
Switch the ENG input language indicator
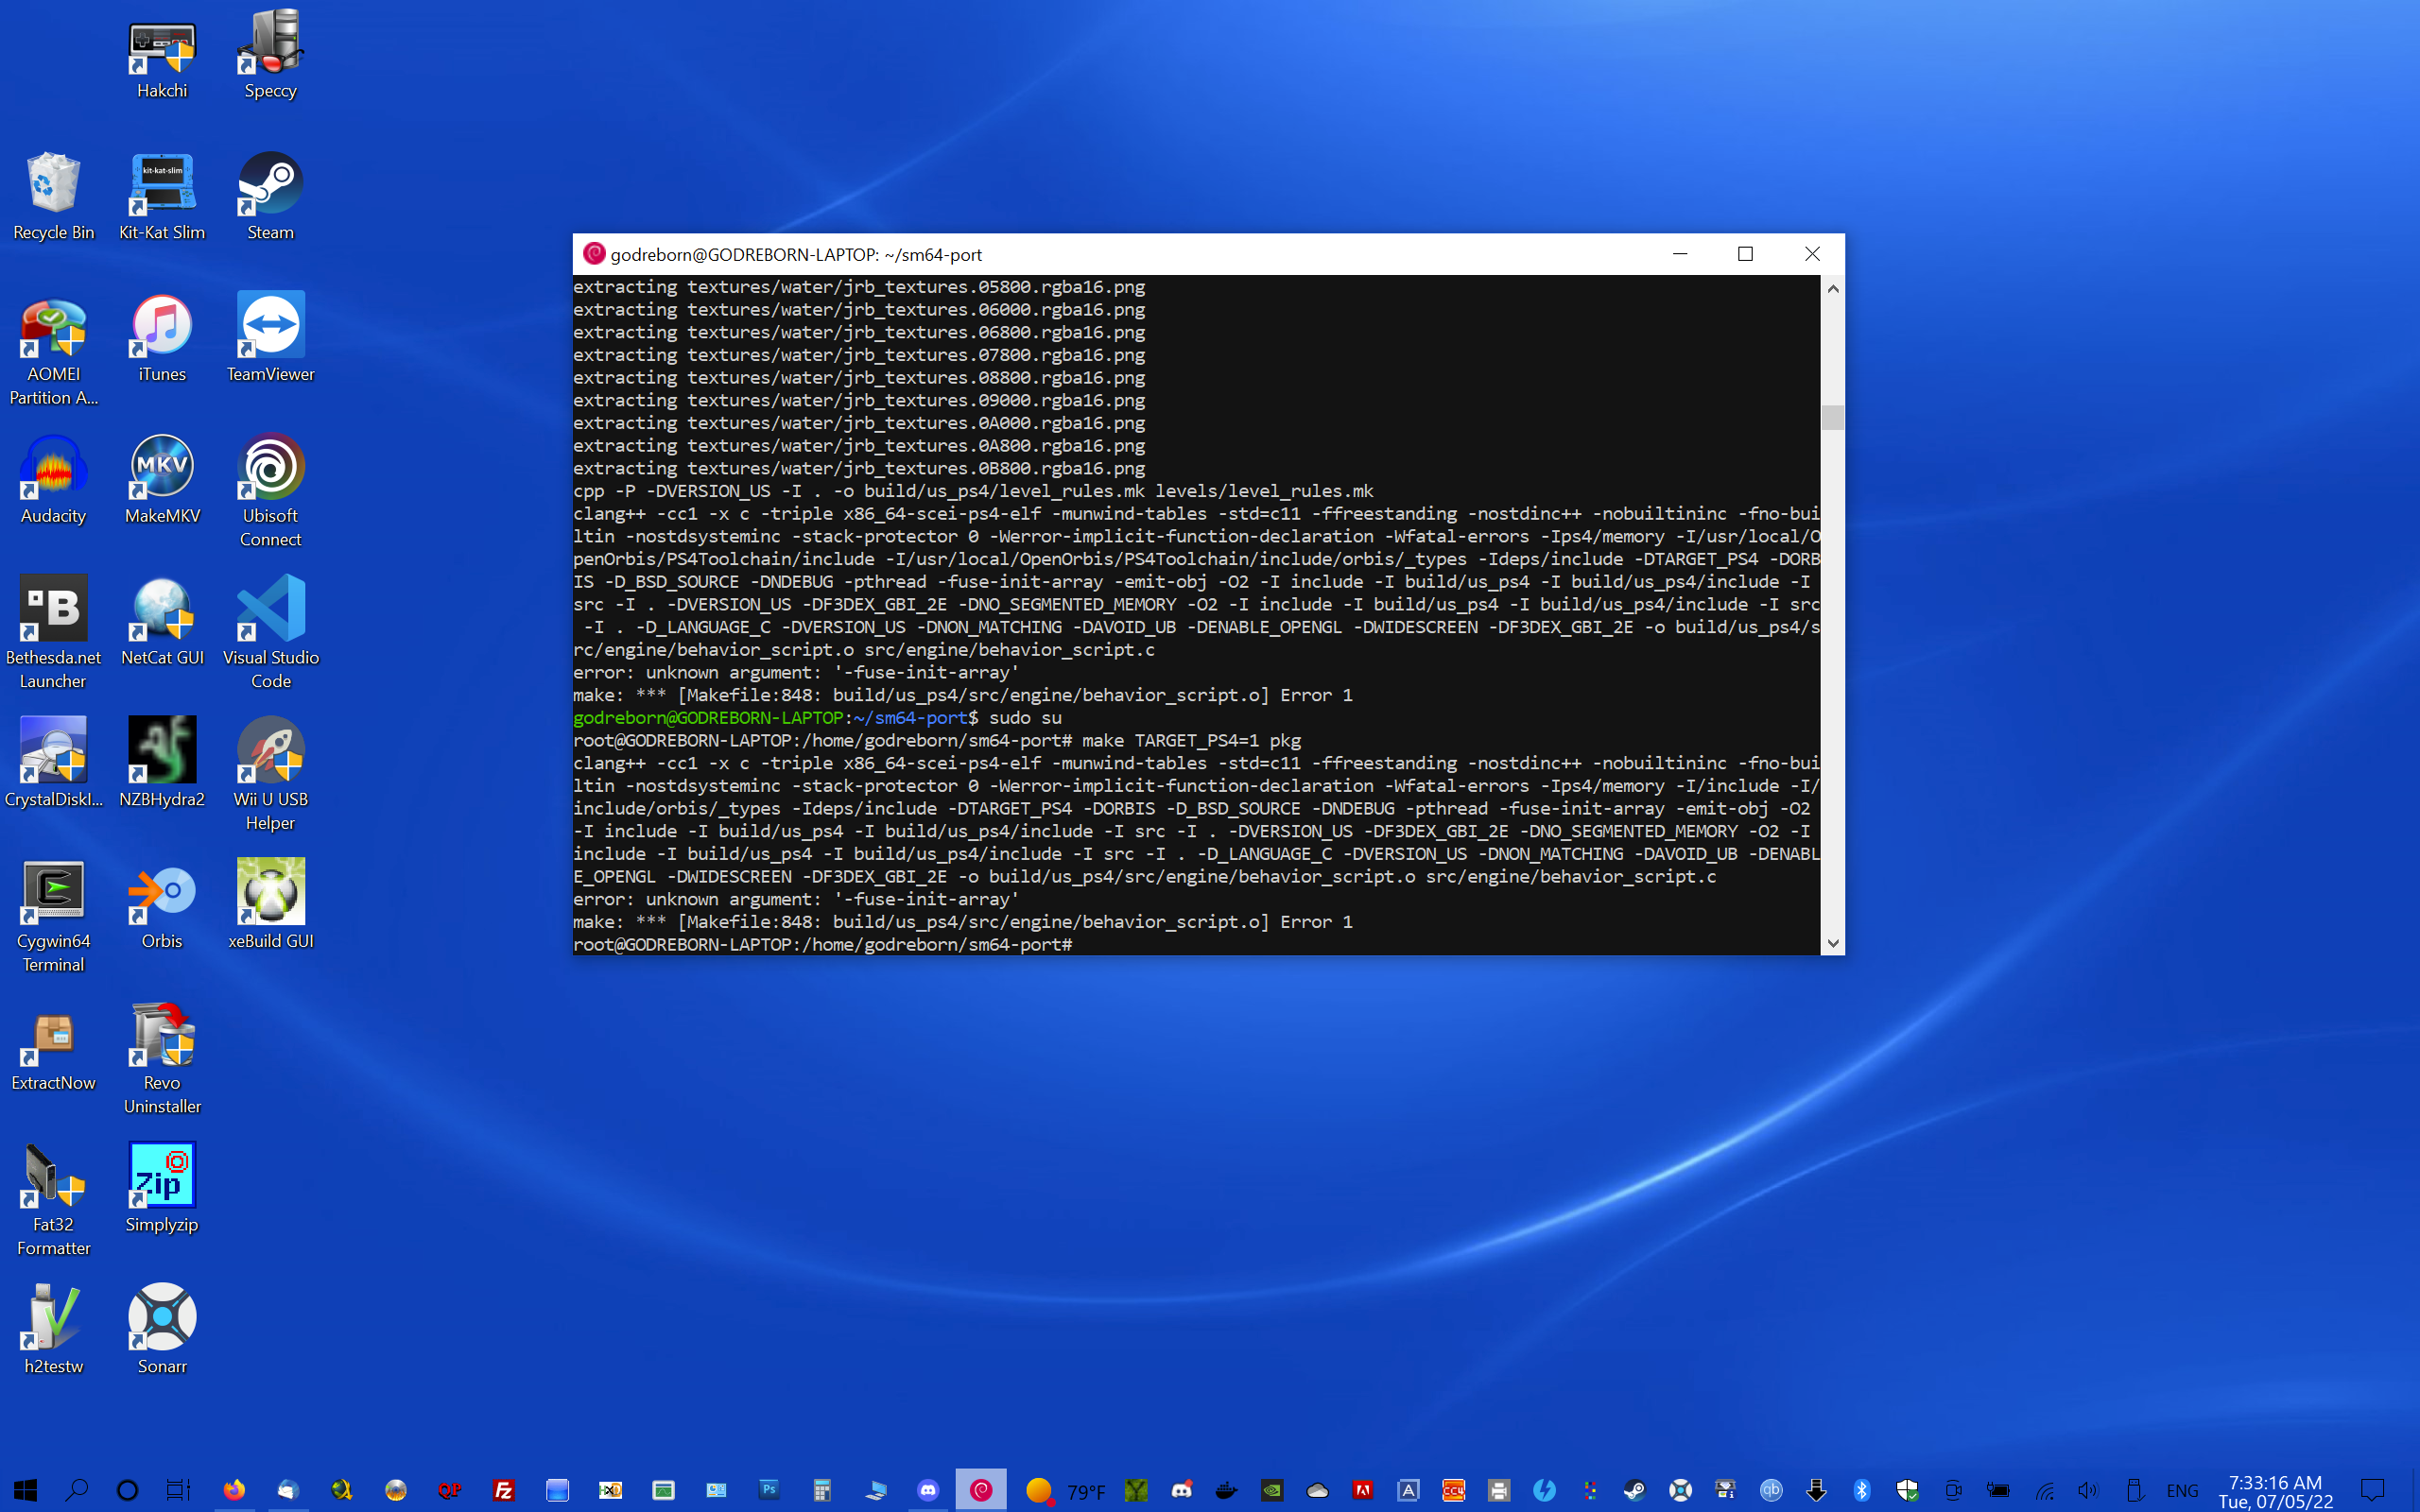(2182, 1491)
